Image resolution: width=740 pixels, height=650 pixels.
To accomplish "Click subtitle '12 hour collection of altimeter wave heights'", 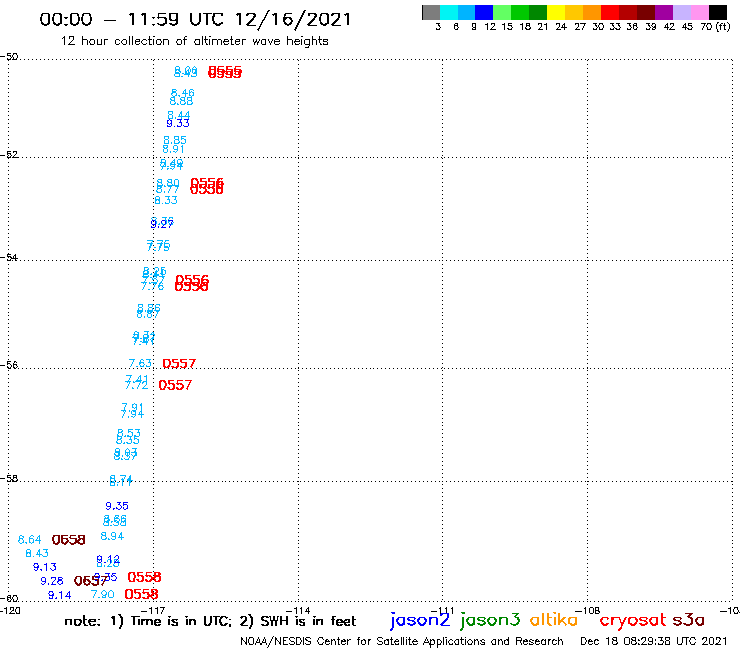I will (x=194, y=41).
